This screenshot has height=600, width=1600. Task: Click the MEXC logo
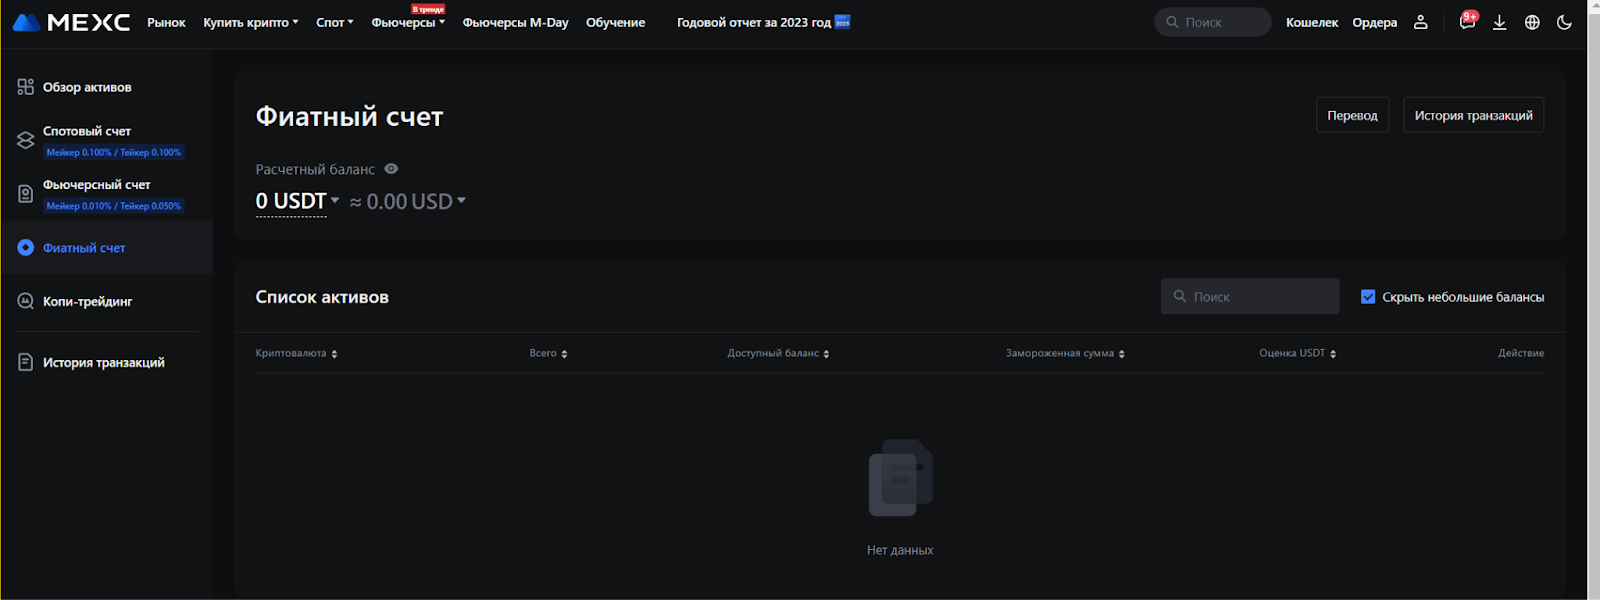[71, 22]
